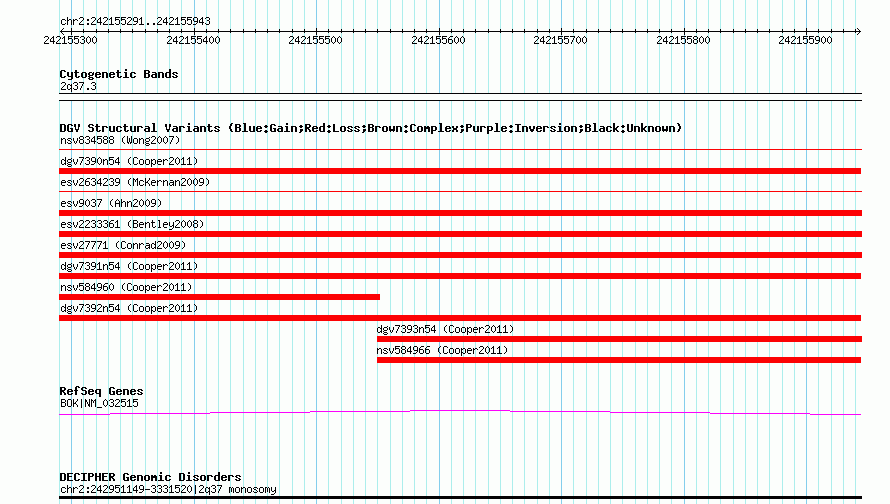Image resolution: width=890 pixels, height=504 pixels.
Task: Click ruler position 242155600
Action: click(x=438, y=40)
